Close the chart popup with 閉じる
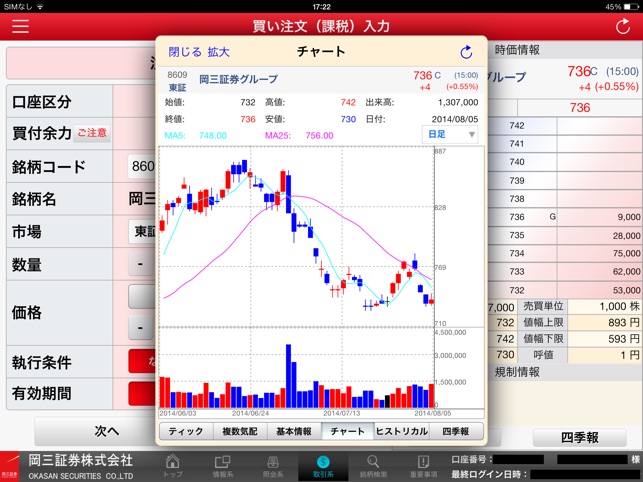This screenshot has height=482, width=643. (x=185, y=52)
